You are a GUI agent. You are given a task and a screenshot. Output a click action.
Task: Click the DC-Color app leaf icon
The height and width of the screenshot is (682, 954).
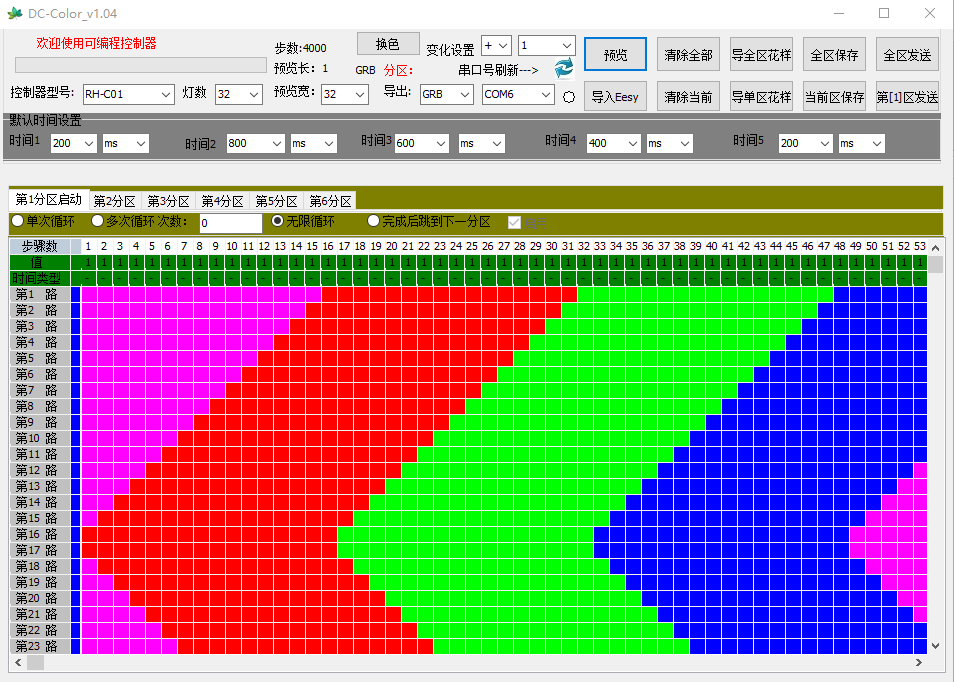point(15,13)
